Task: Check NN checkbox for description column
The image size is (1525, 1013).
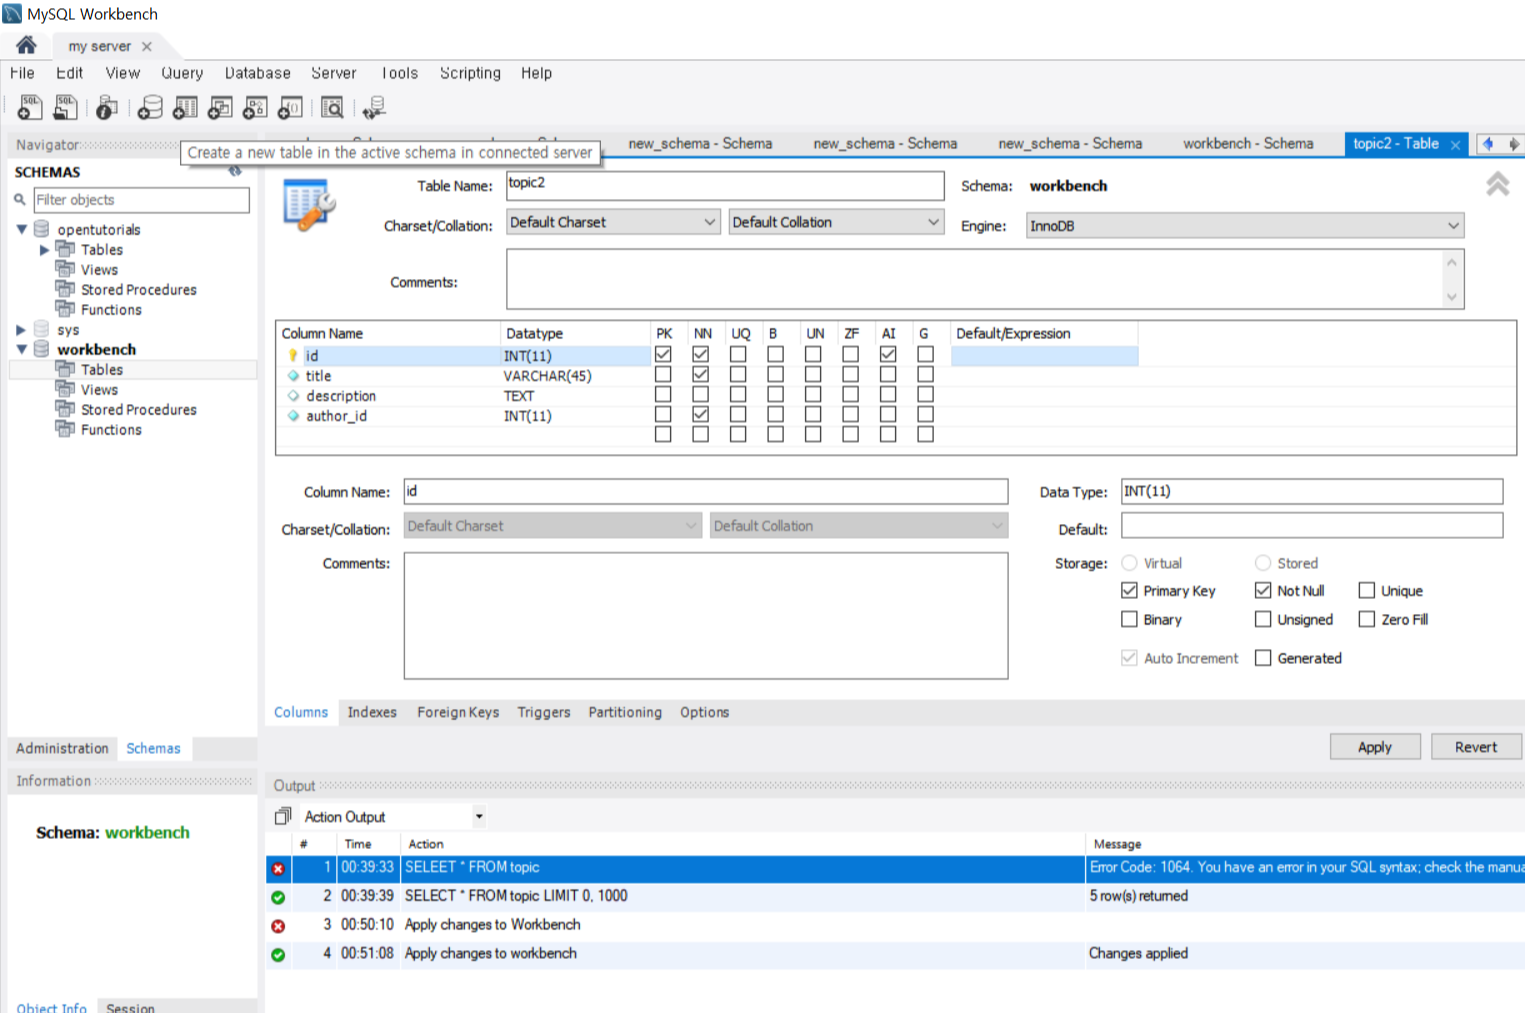Action: tap(700, 394)
